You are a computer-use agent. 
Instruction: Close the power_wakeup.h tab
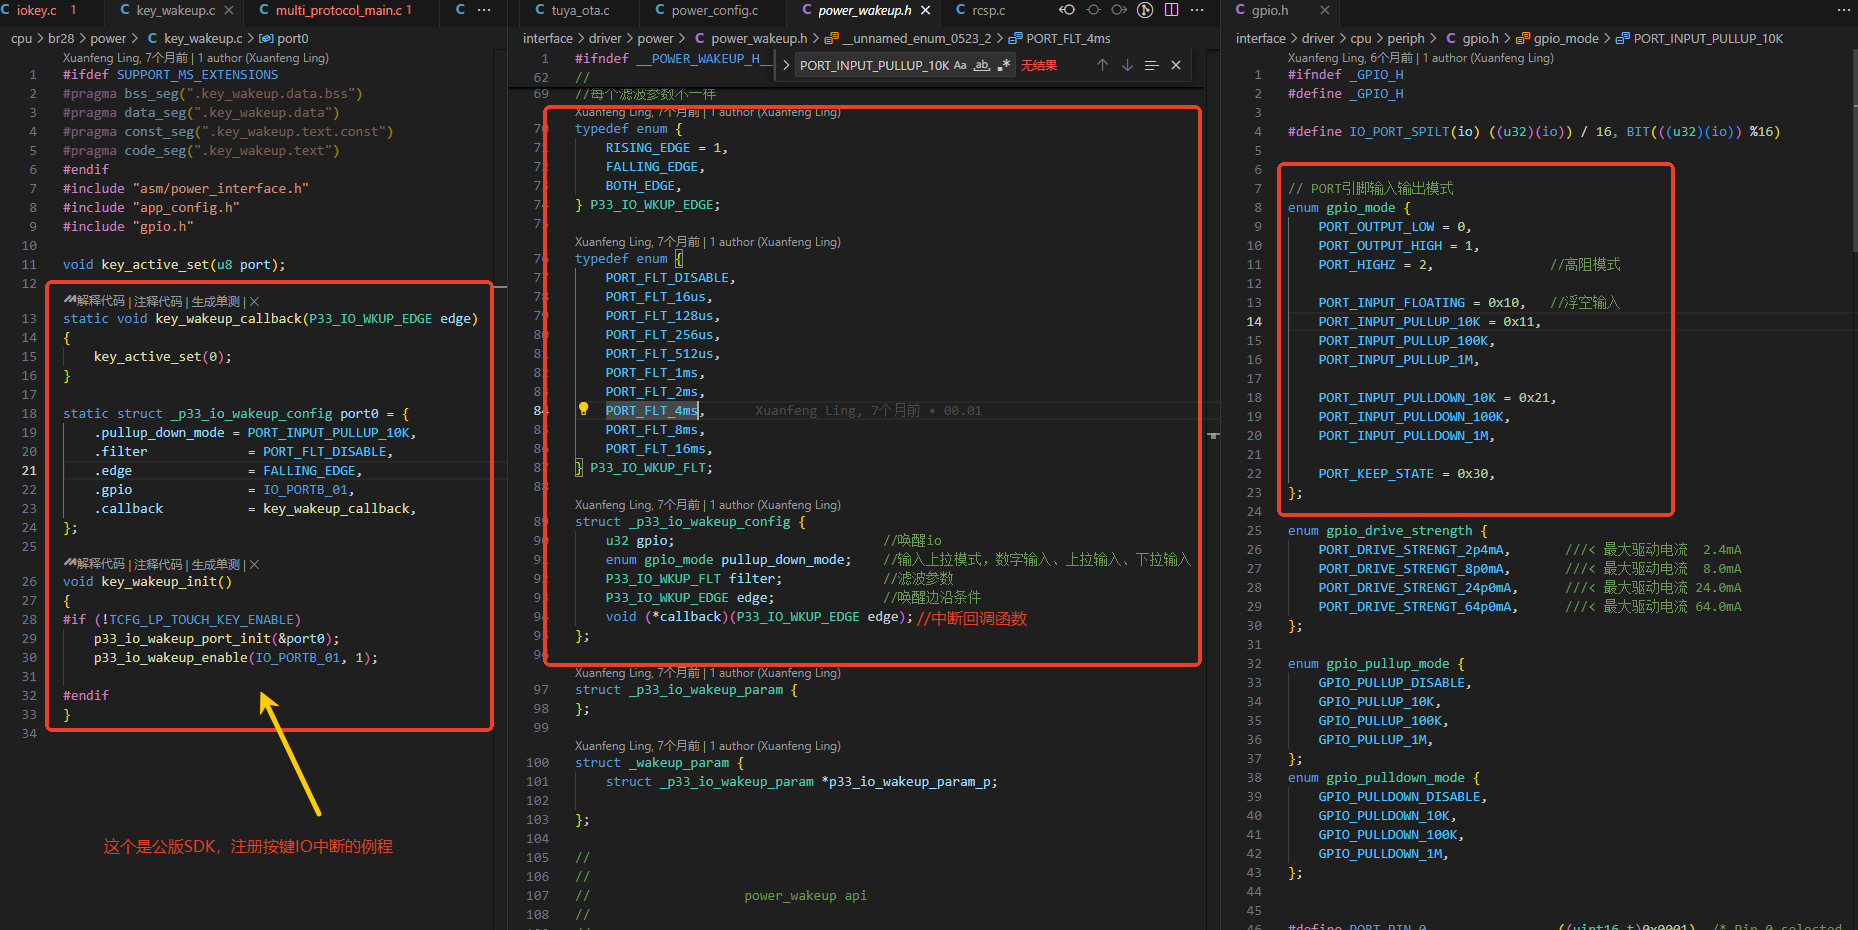(x=925, y=10)
